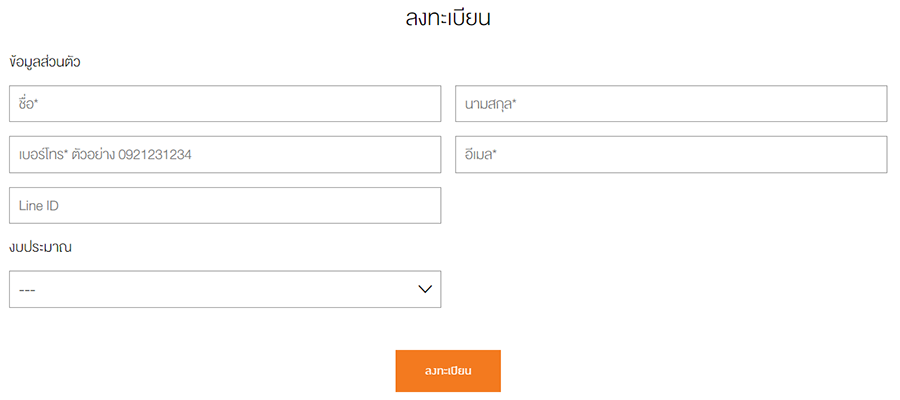
Task: Place cursor in the first name box
Action: 225,104
